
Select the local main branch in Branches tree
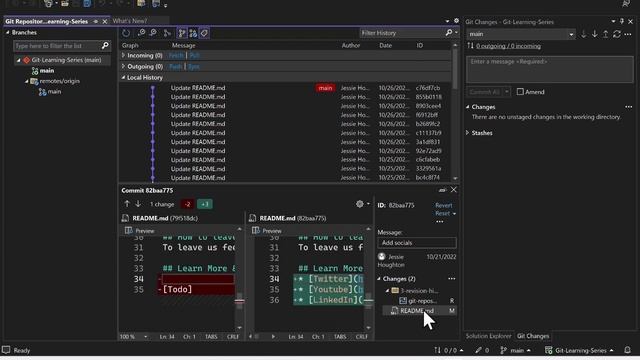47,71
